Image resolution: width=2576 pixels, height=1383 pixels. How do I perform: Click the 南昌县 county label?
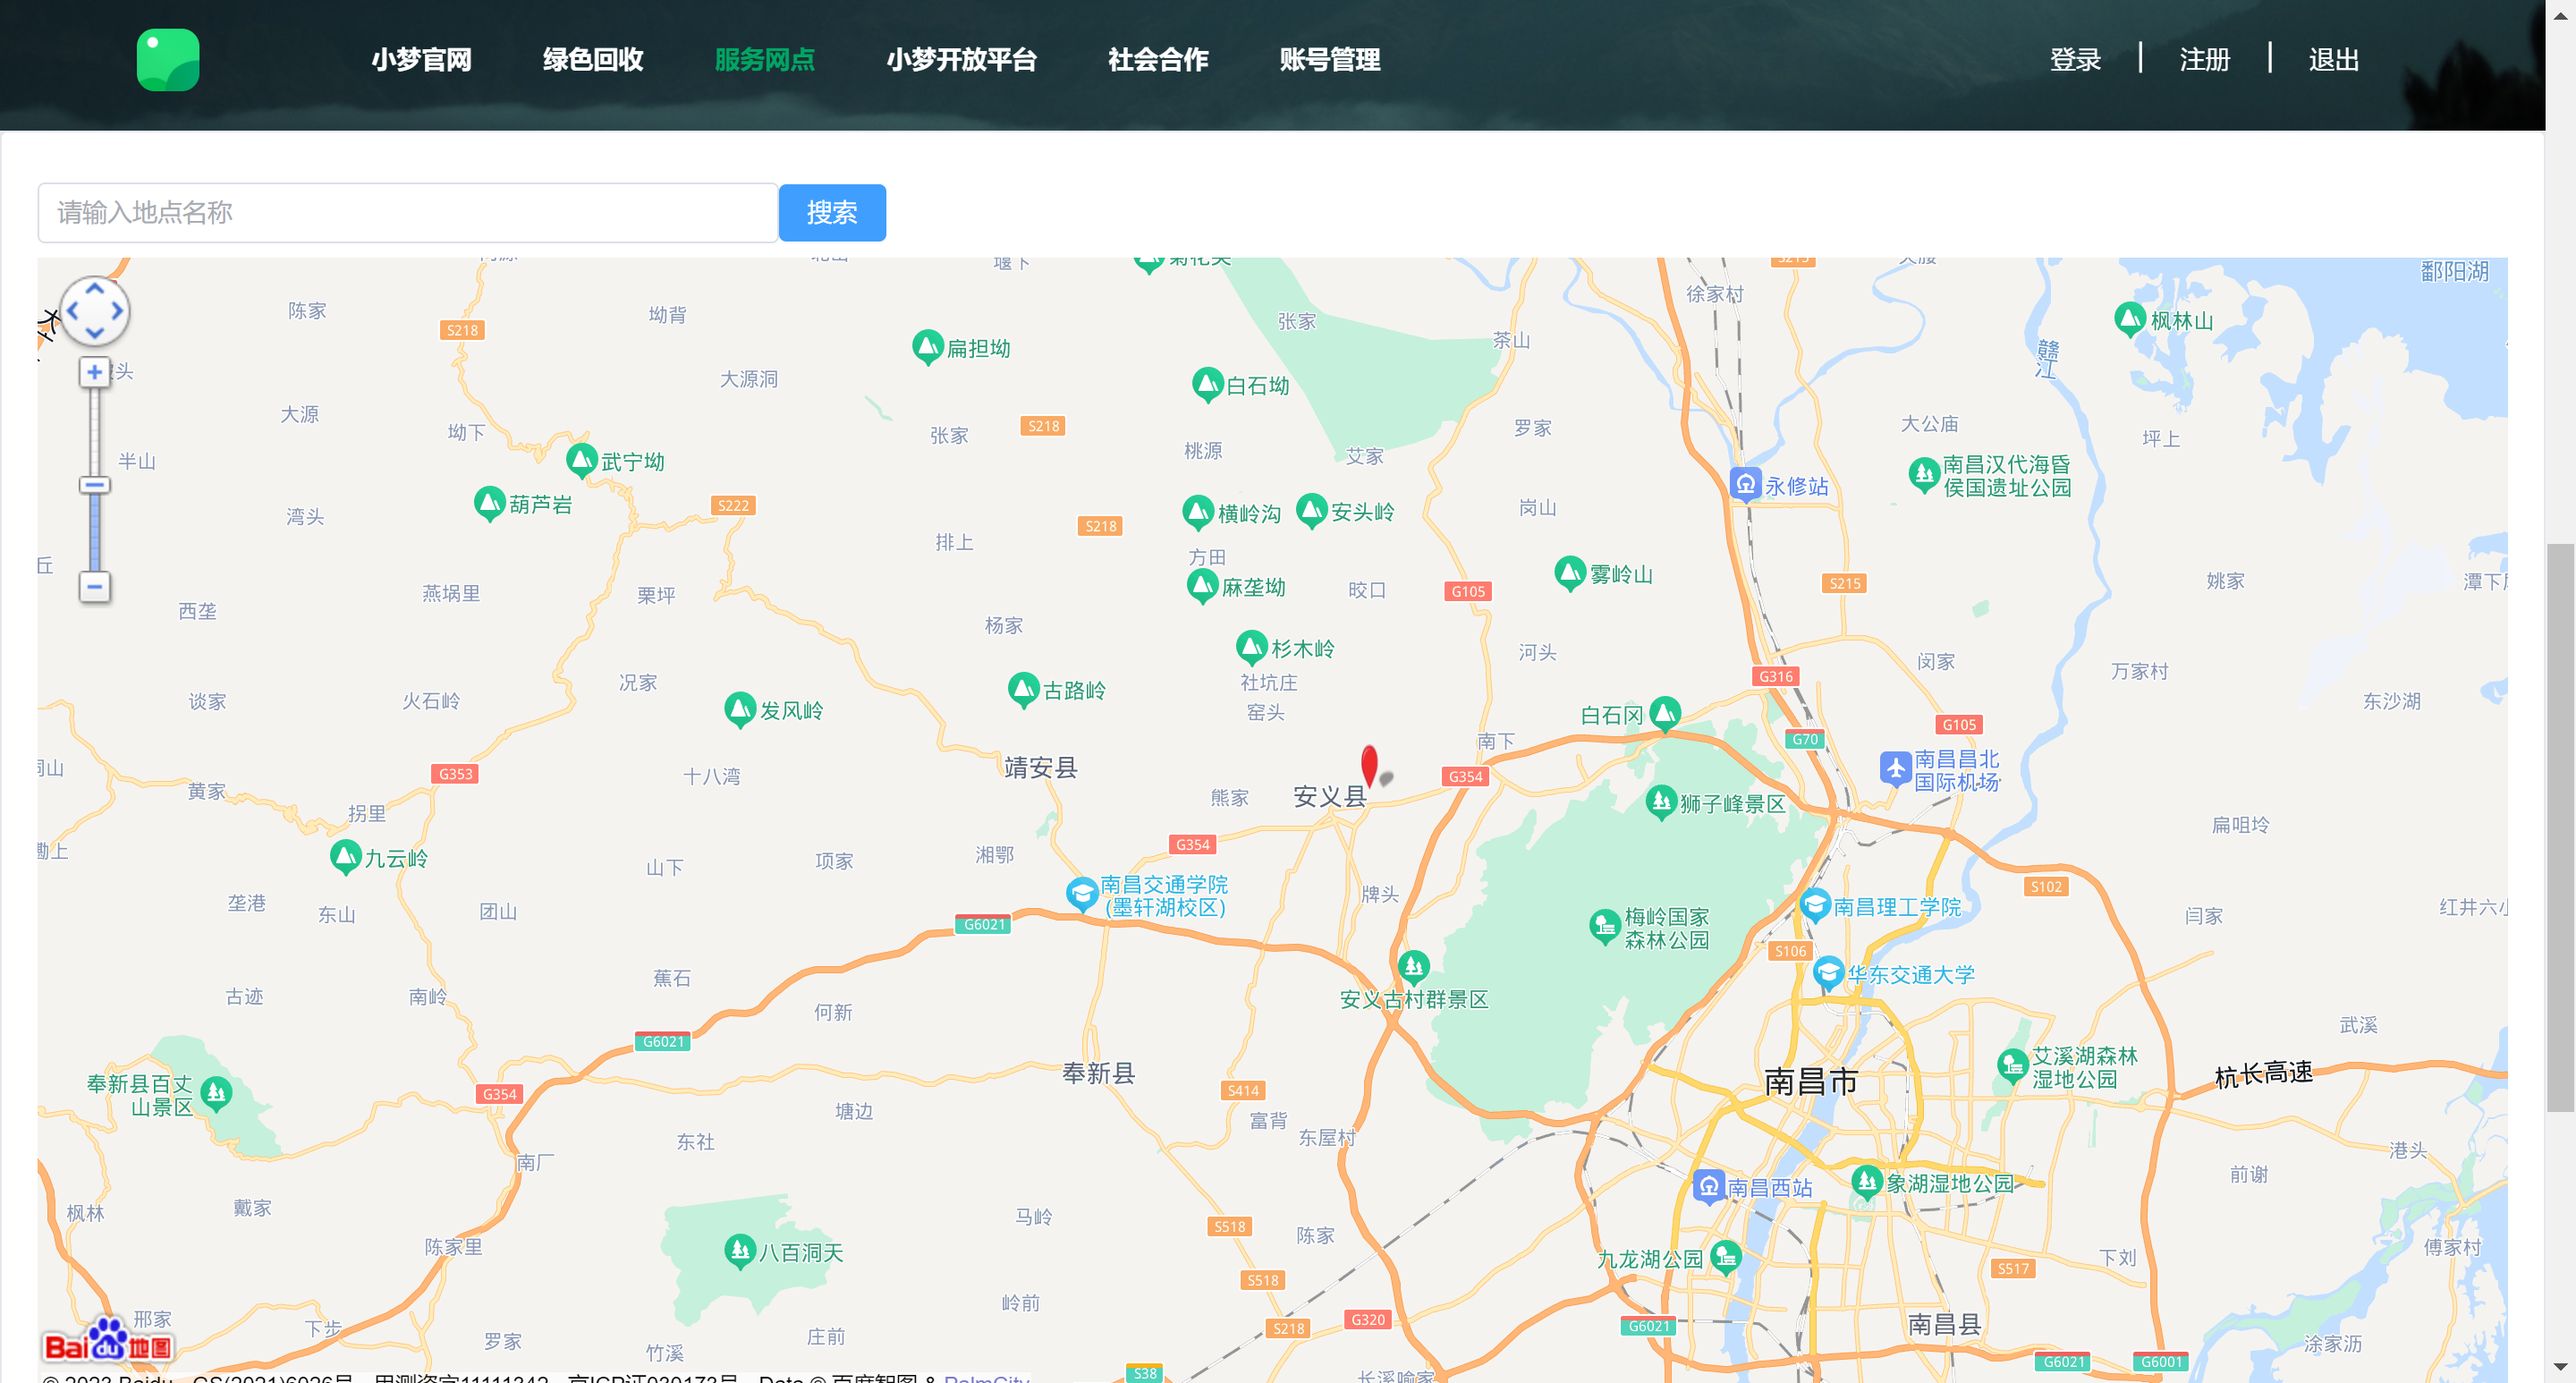coord(1944,1324)
